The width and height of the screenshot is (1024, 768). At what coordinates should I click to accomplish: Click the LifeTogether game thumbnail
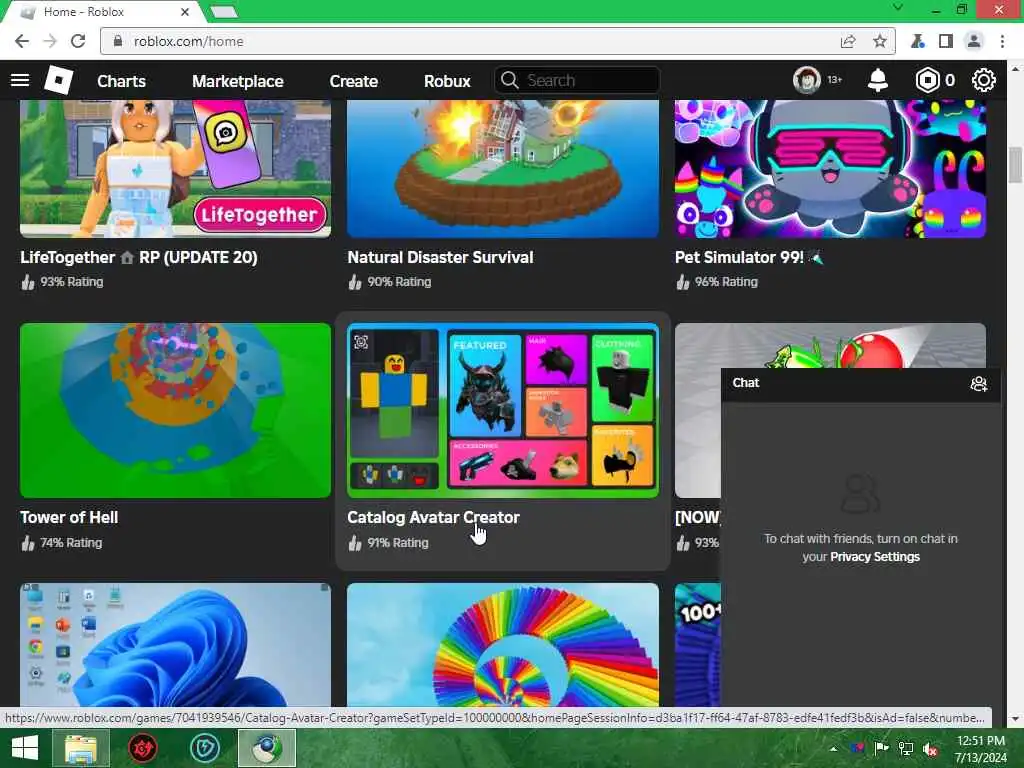175,168
